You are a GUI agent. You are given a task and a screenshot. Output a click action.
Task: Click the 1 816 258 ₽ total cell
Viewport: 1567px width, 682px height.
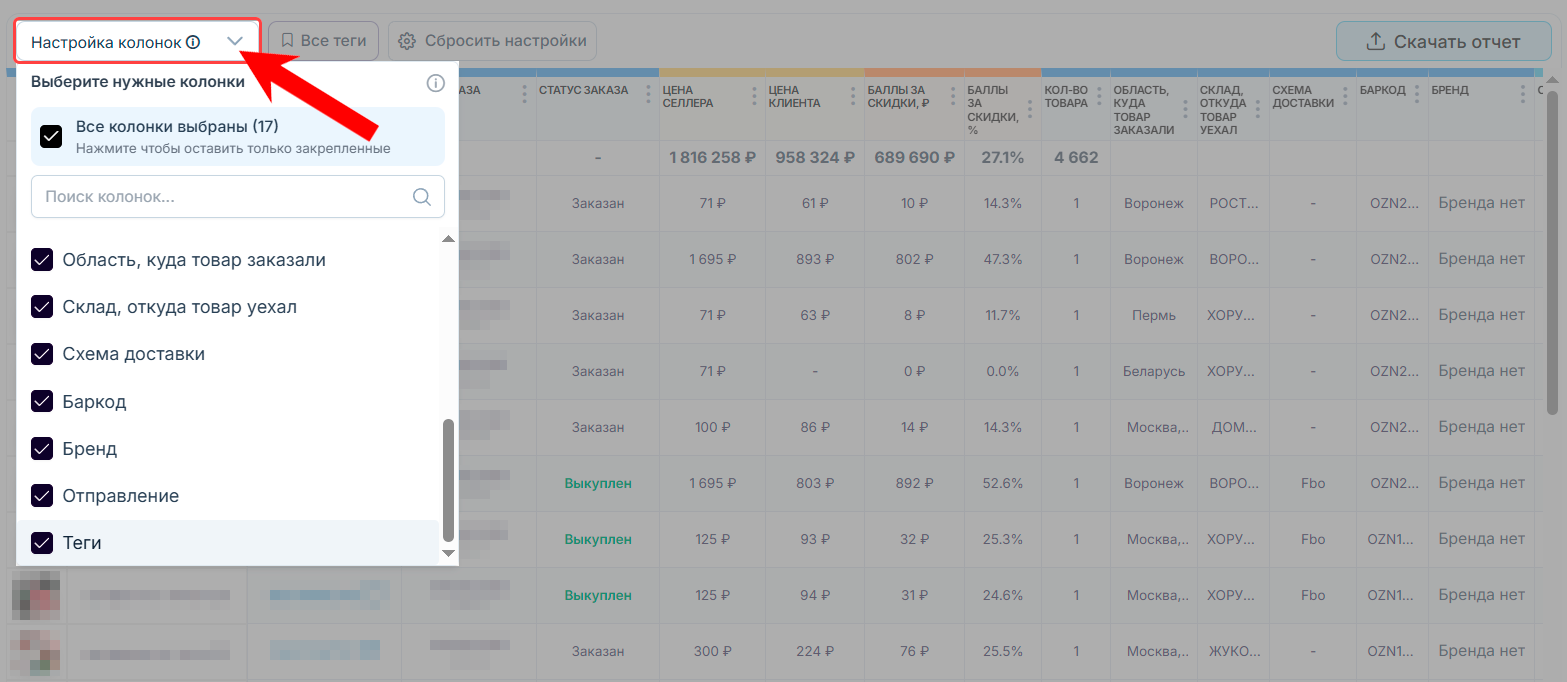tap(713, 158)
